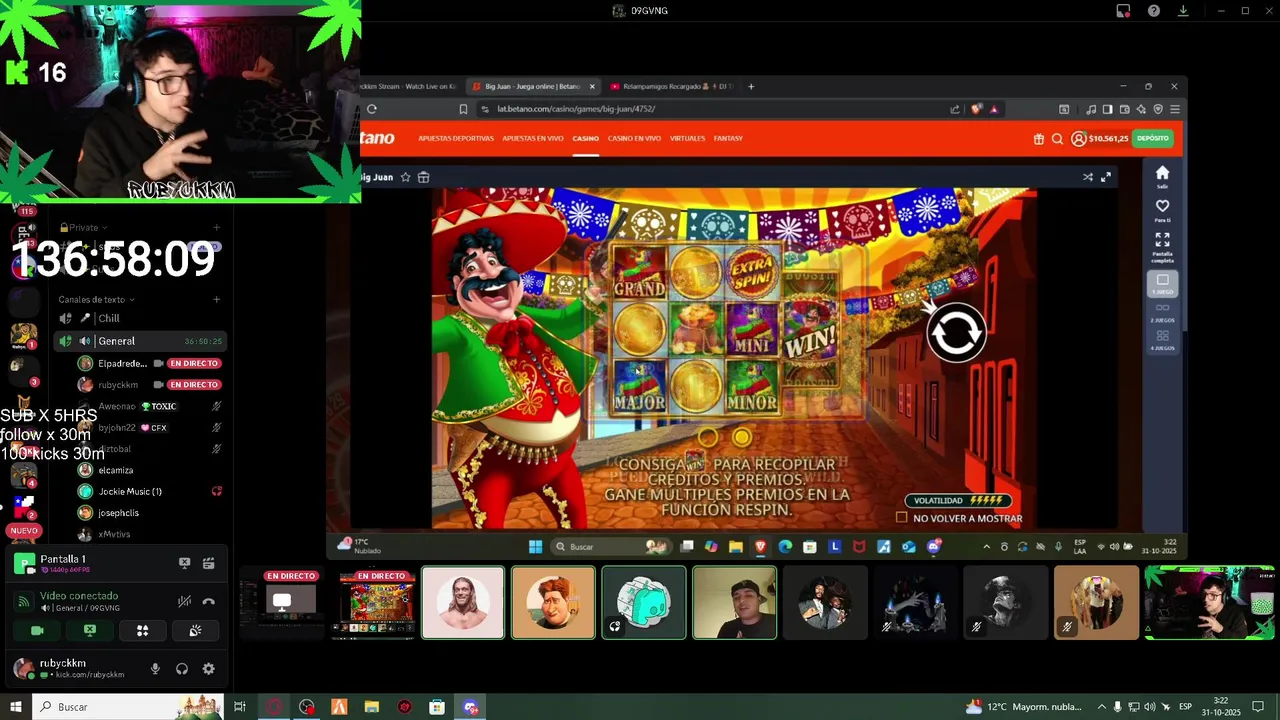Viewport: 1280px width, 720px height.
Task: Check the No volver a mostrar box
Action: 902,518
